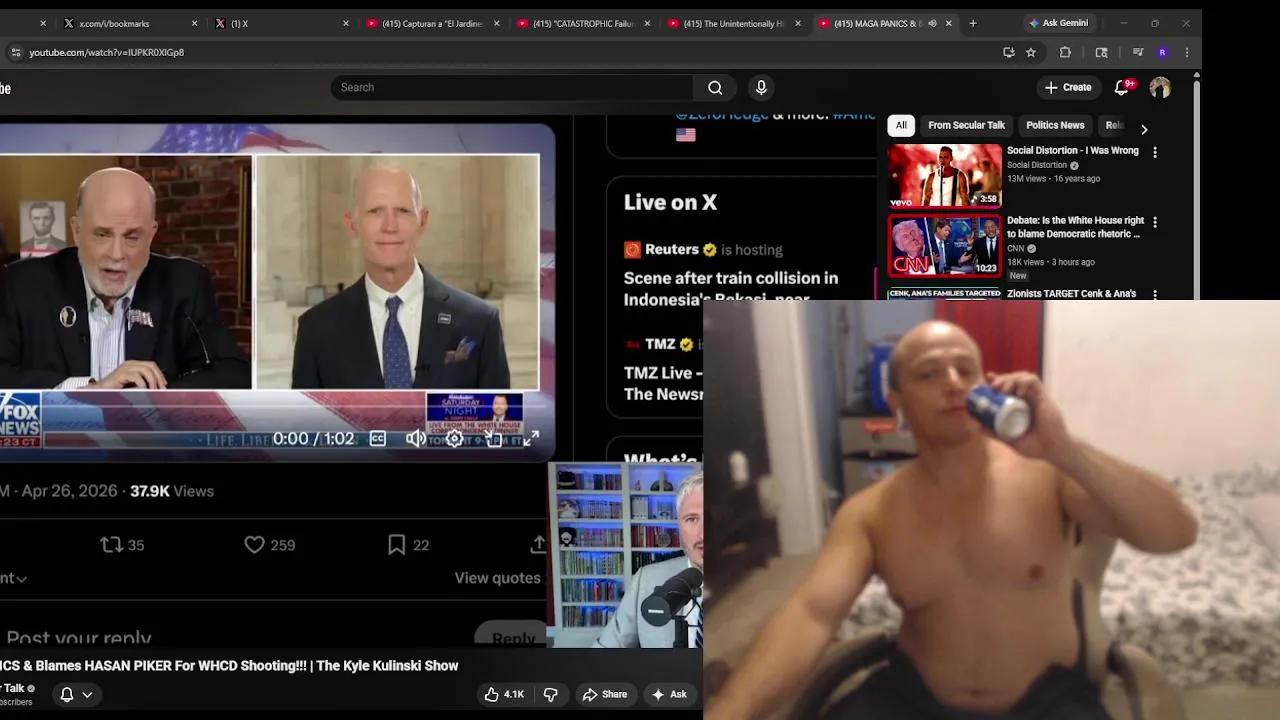Click the Ask Gemini button
Viewport: 1280px width, 720px height.
[1058, 23]
